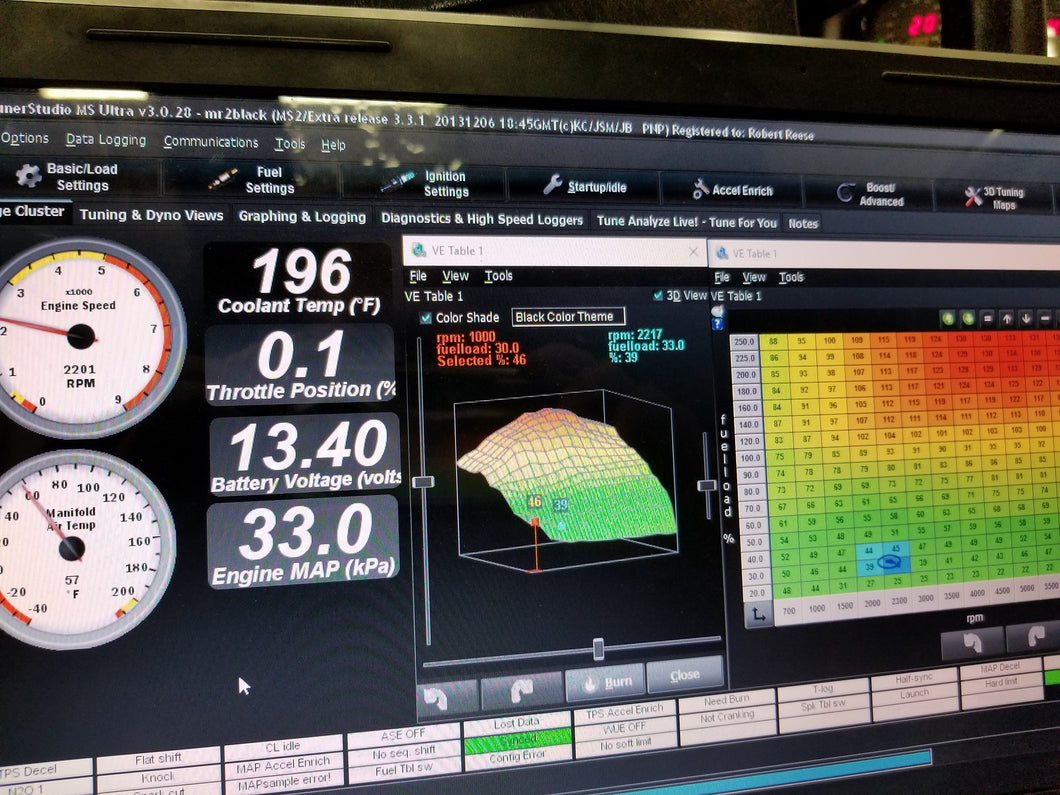Viewport: 1060px width, 795px height.
Task: Click the Close button in 3D window
Action: coord(684,675)
